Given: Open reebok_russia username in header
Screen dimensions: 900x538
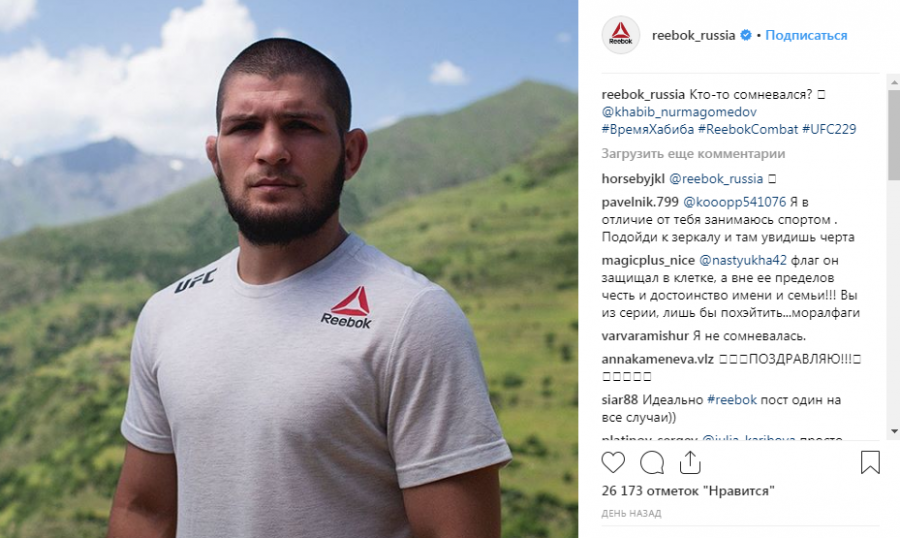Looking at the screenshot, I should pyautogui.click(x=693, y=36).
